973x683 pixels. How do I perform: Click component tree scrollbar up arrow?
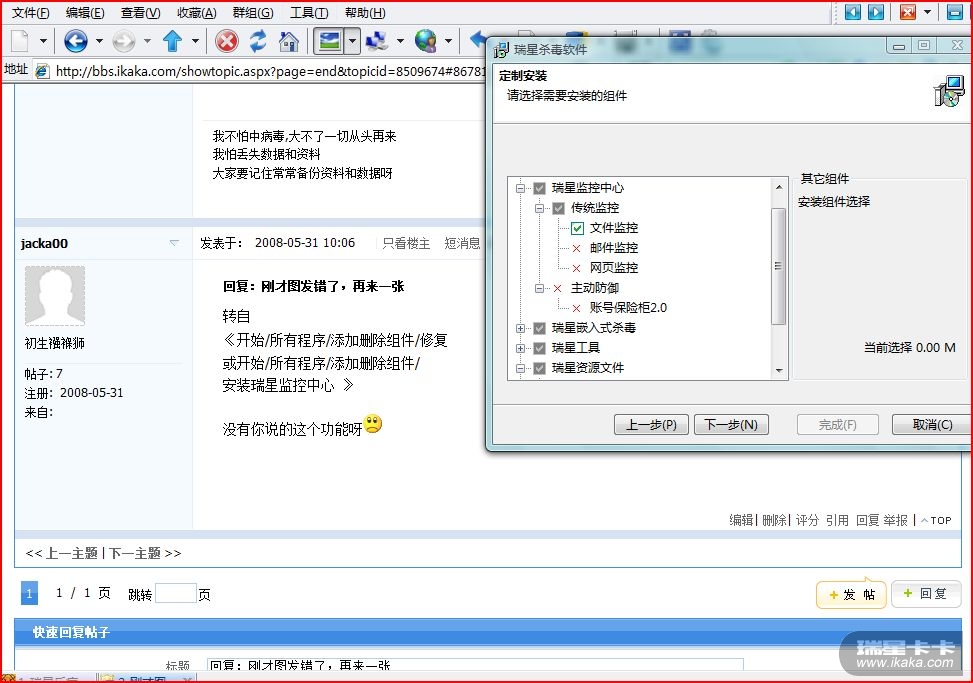[779, 186]
